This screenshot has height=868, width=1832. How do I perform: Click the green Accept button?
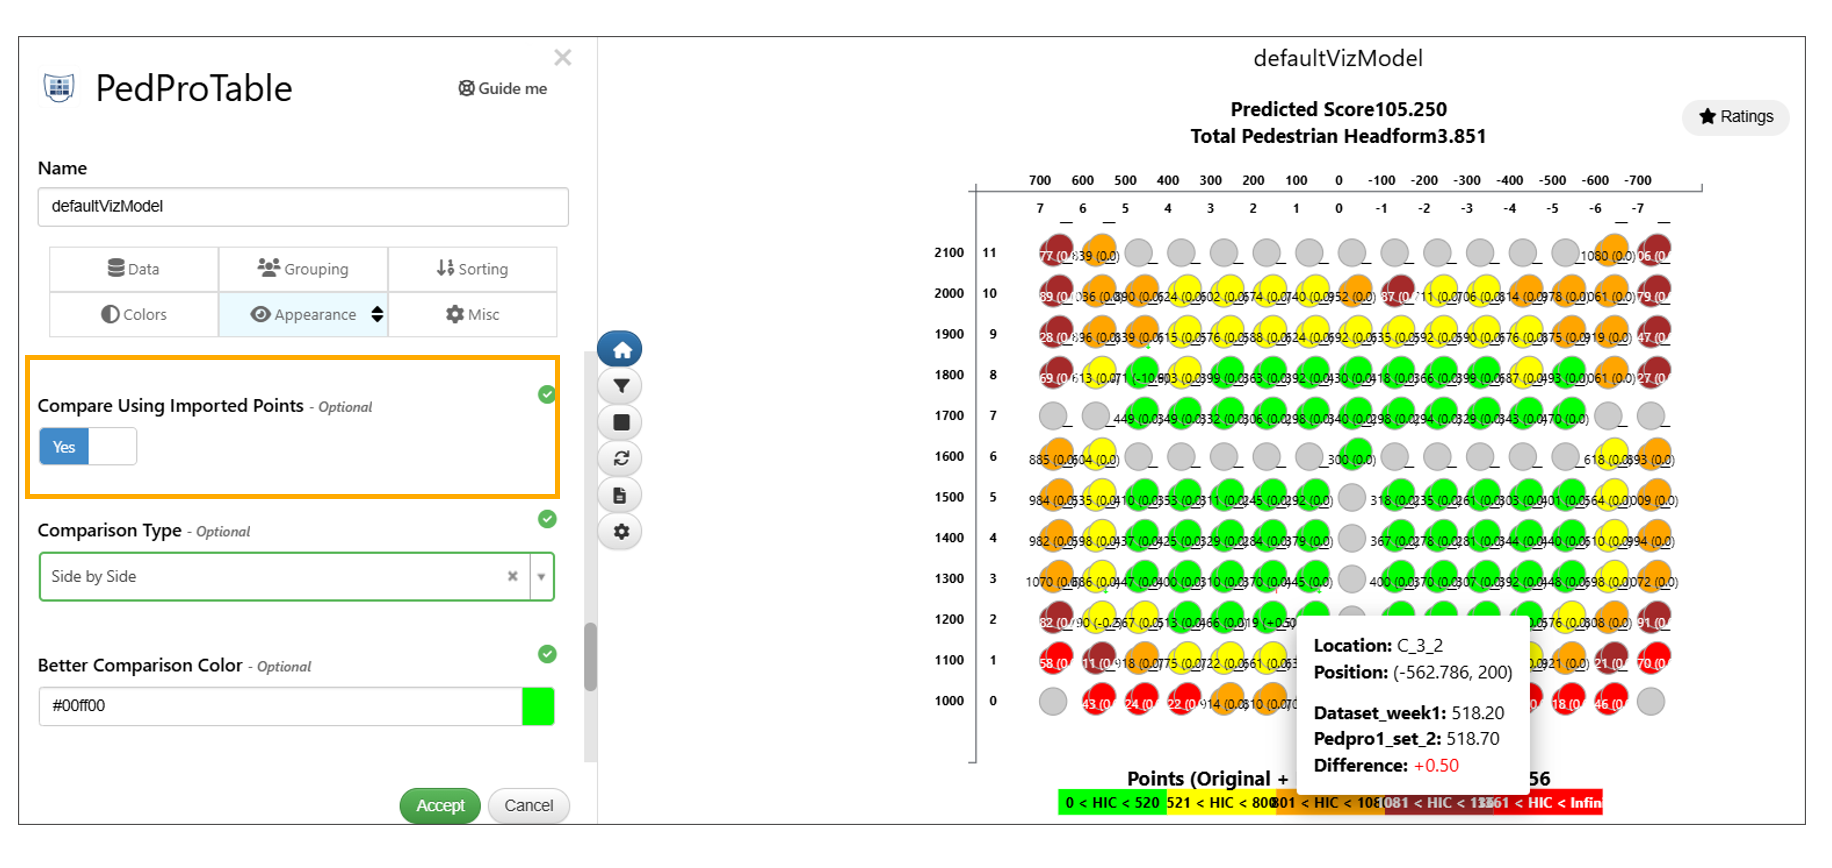[440, 805]
